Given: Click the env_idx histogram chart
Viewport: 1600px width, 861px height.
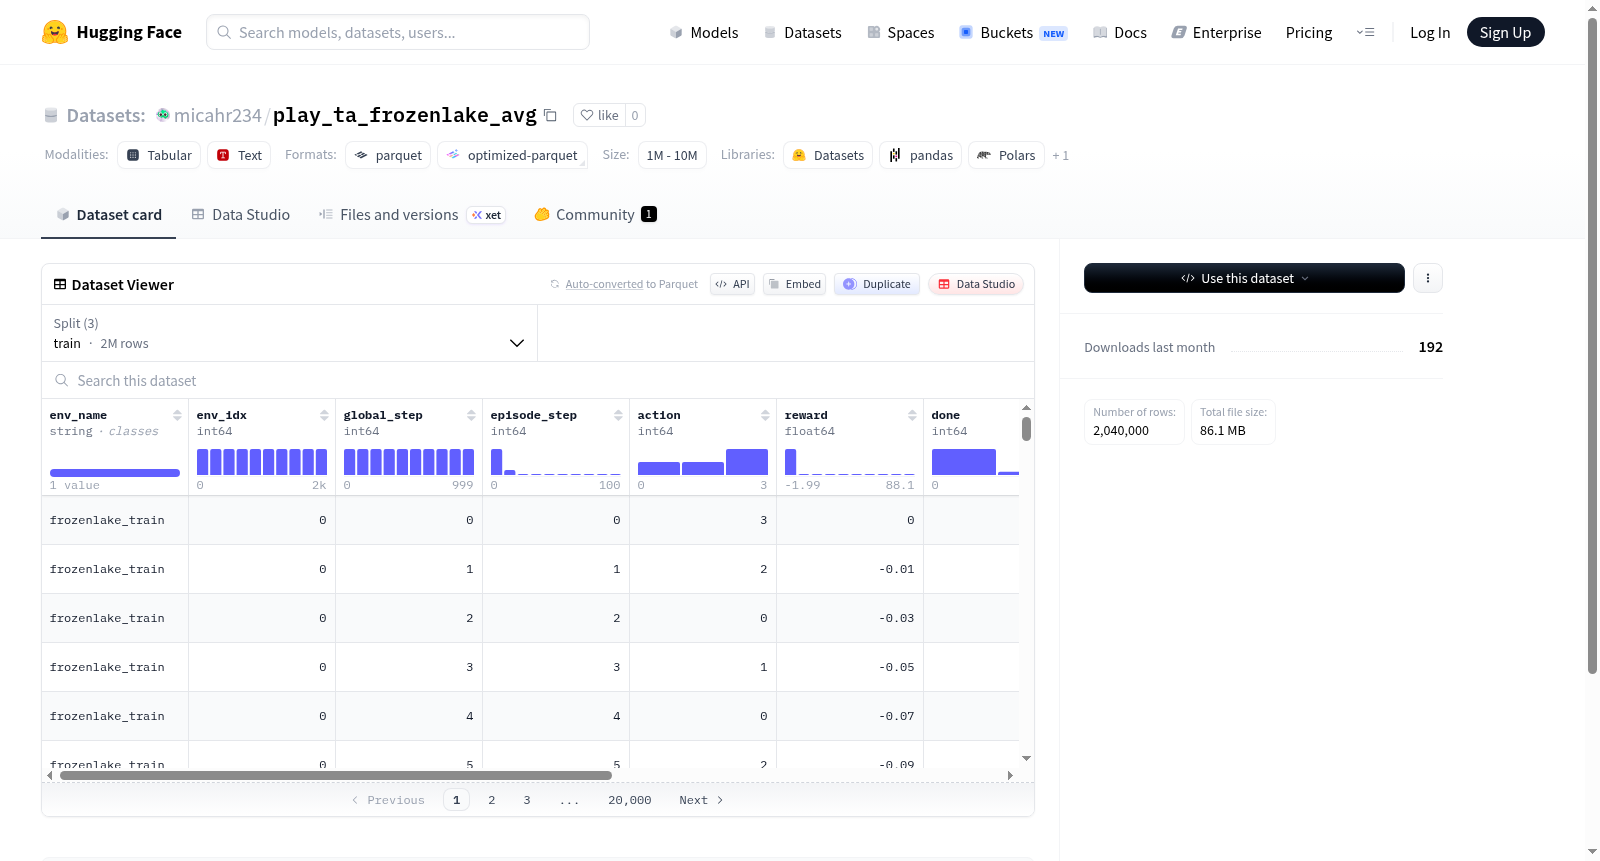Looking at the screenshot, I should (262, 462).
